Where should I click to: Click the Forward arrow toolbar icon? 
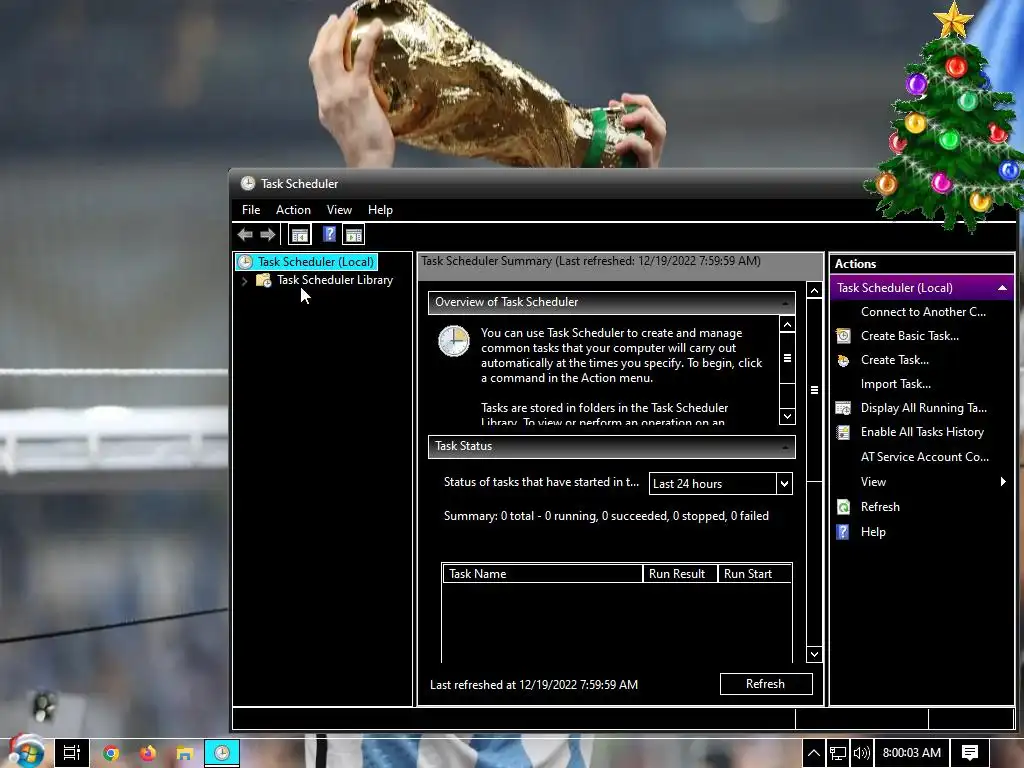(267, 234)
